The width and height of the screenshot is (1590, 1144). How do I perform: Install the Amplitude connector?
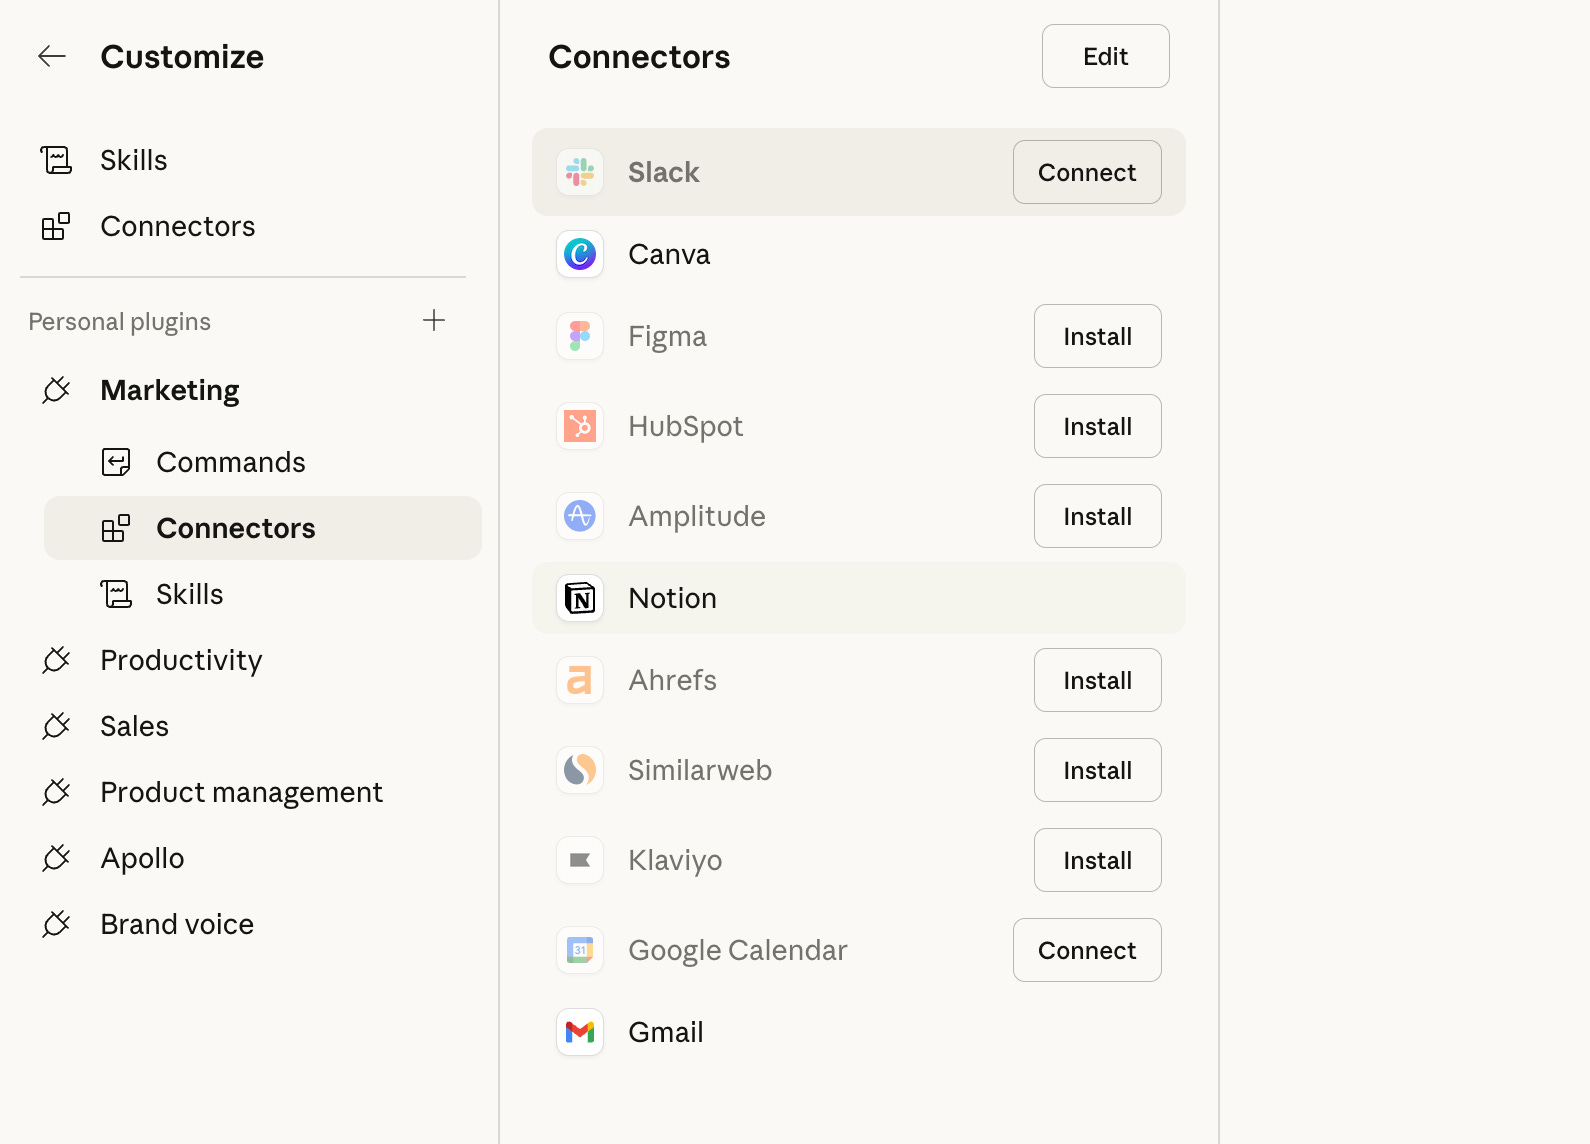click(1098, 516)
